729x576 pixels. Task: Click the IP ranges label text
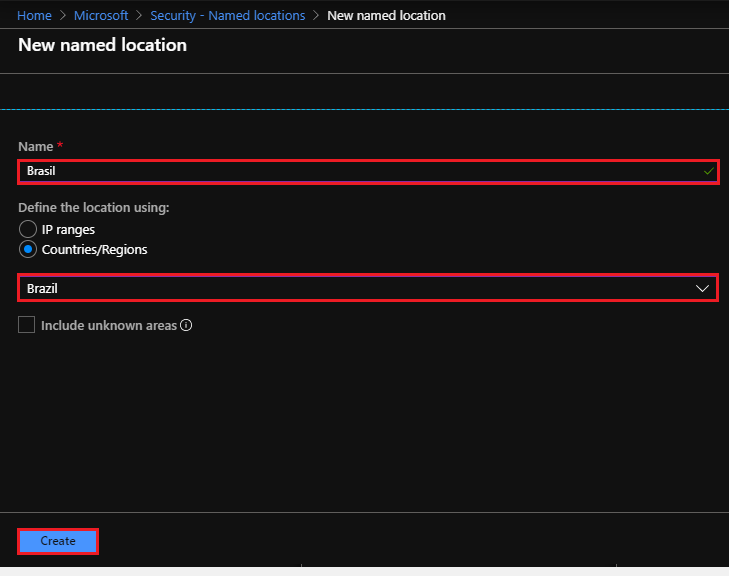68,230
